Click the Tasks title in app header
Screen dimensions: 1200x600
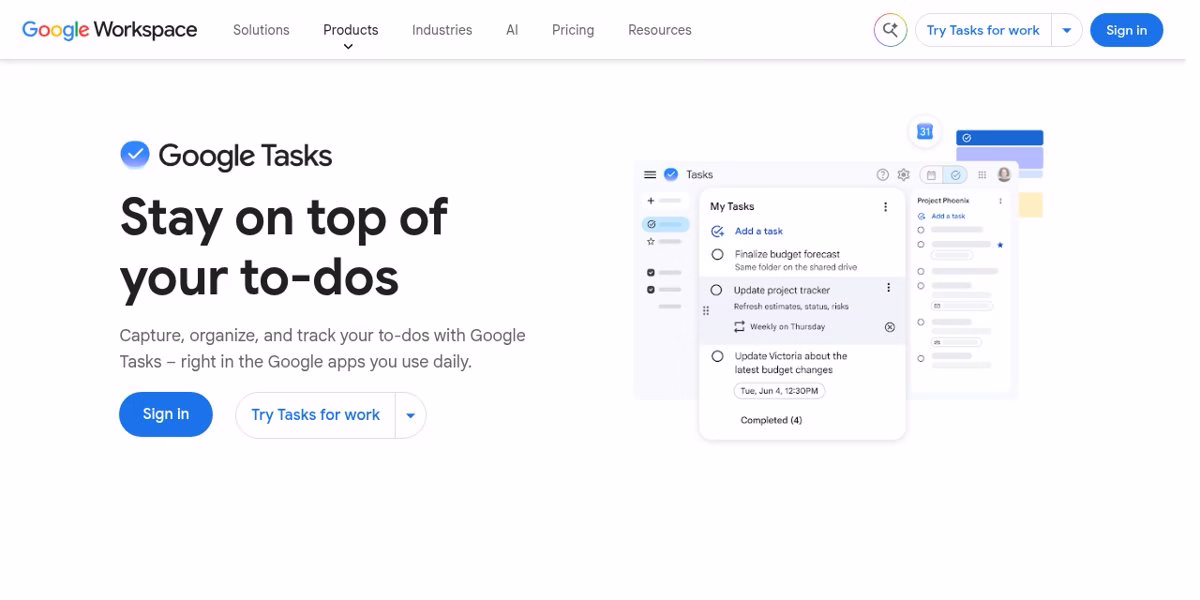tap(699, 174)
